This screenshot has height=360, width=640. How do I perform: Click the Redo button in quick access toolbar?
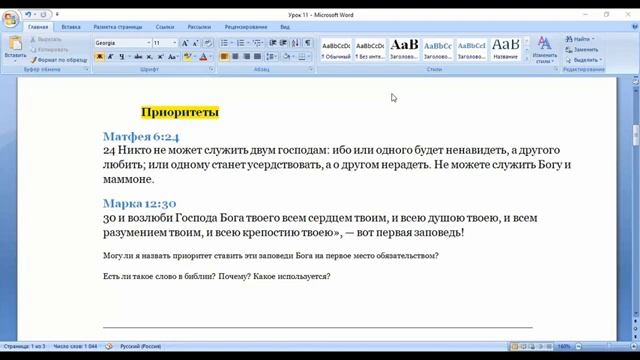coord(43,15)
